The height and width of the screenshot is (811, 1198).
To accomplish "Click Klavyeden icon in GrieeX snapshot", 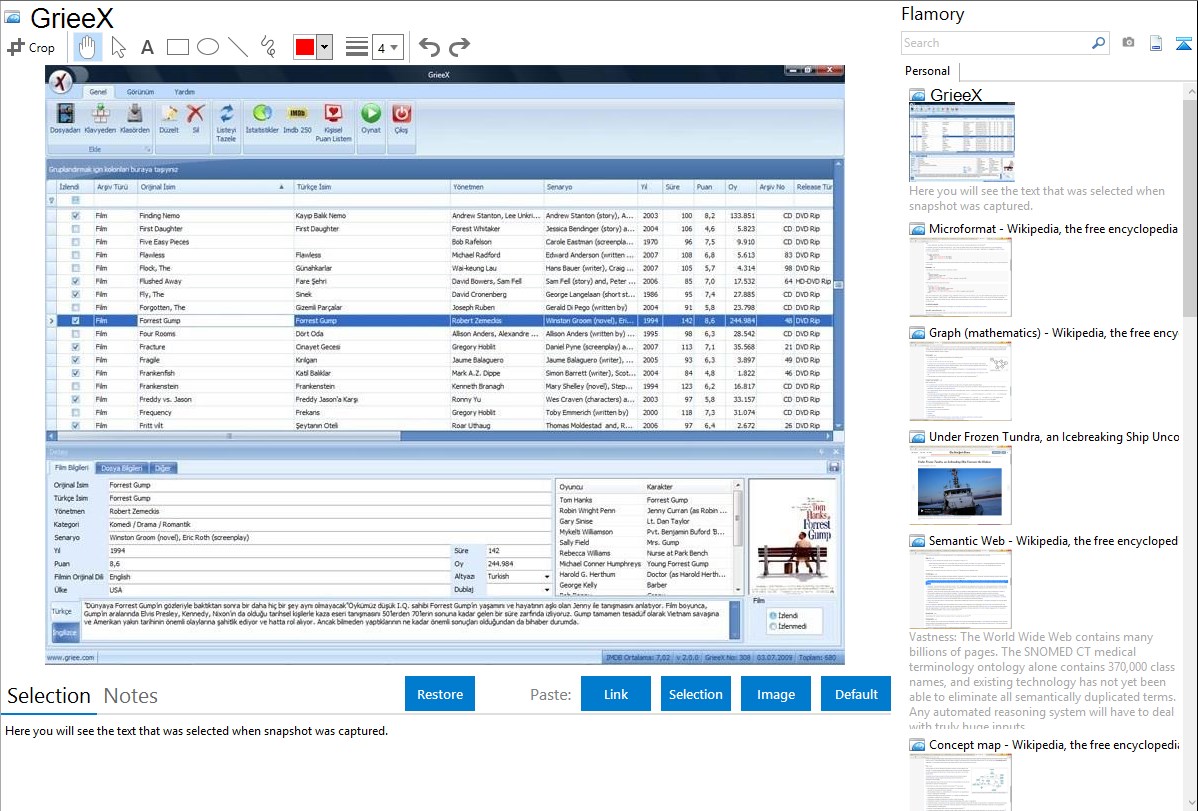I will coord(100,114).
